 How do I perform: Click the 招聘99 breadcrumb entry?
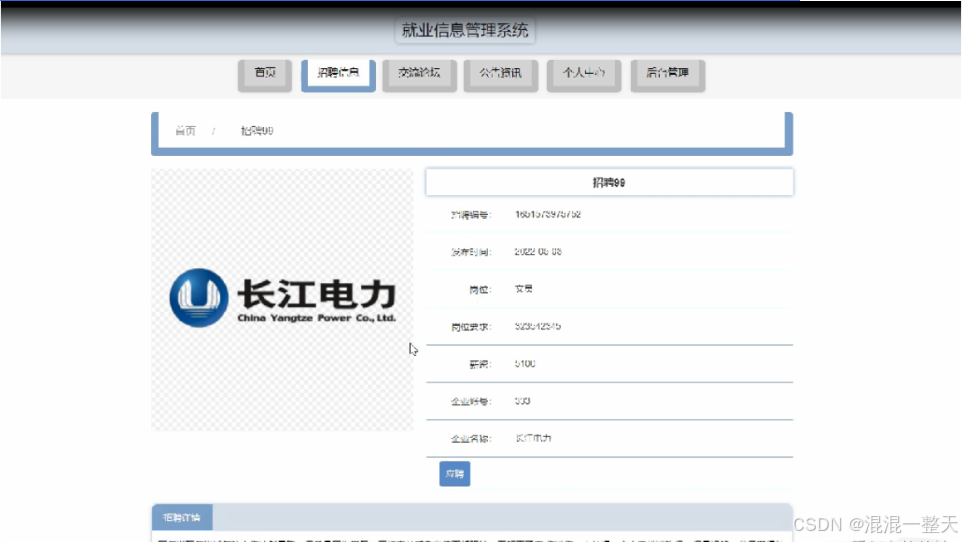tap(257, 131)
